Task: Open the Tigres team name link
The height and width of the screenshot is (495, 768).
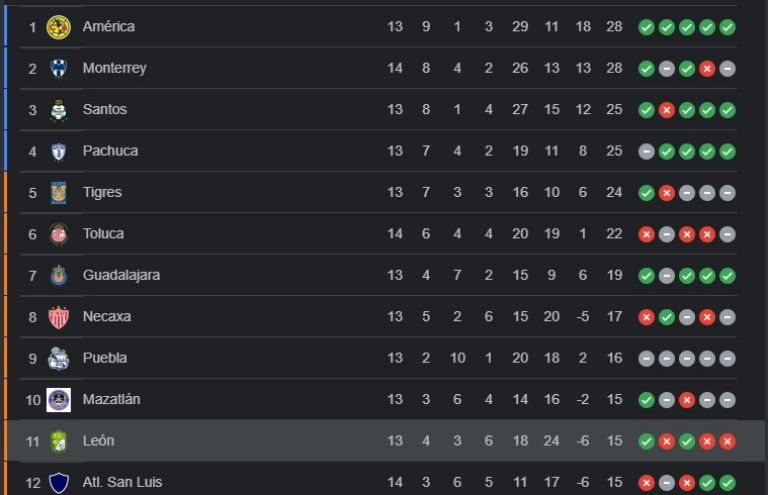Action: point(102,192)
